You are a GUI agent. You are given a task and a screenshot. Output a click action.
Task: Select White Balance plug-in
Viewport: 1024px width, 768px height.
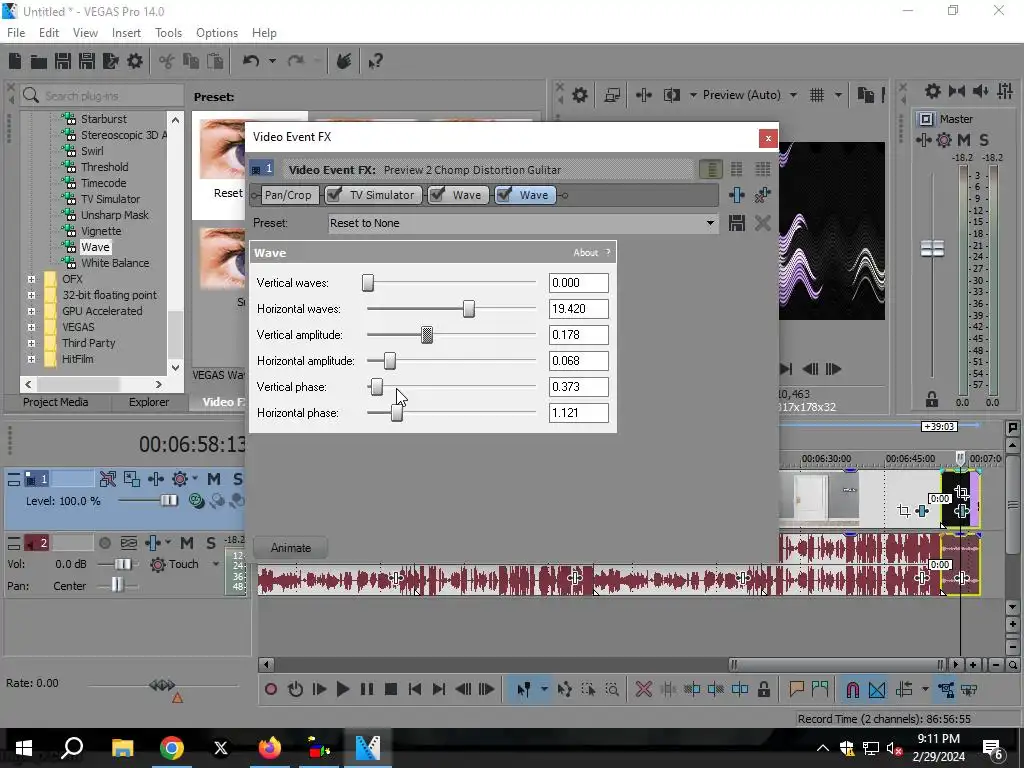(x=115, y=263)
